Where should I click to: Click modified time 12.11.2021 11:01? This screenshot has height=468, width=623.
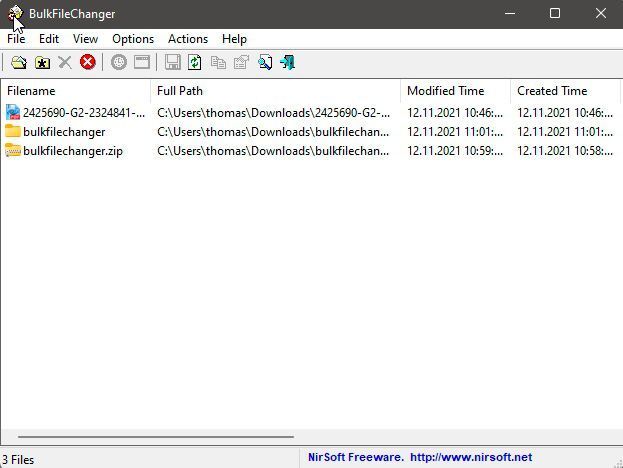[x=455, y=132]
